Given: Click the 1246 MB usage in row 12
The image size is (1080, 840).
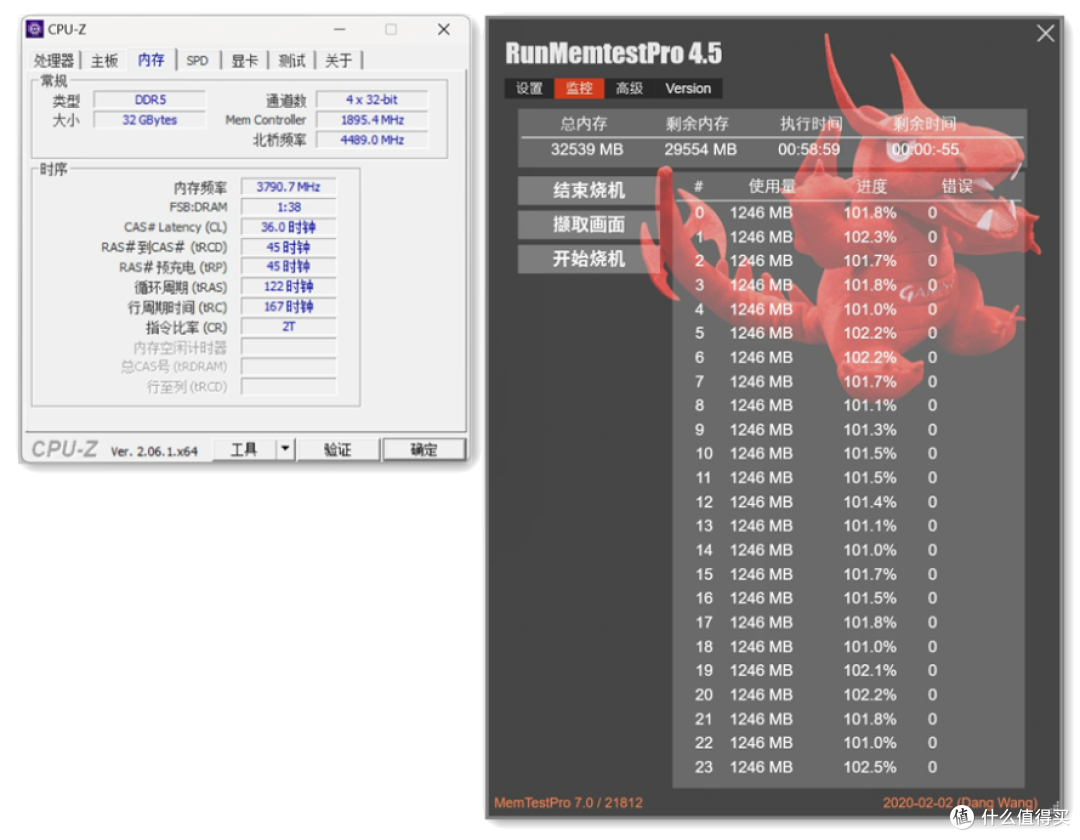Looking at the screenshot, I should pos(761,502).
